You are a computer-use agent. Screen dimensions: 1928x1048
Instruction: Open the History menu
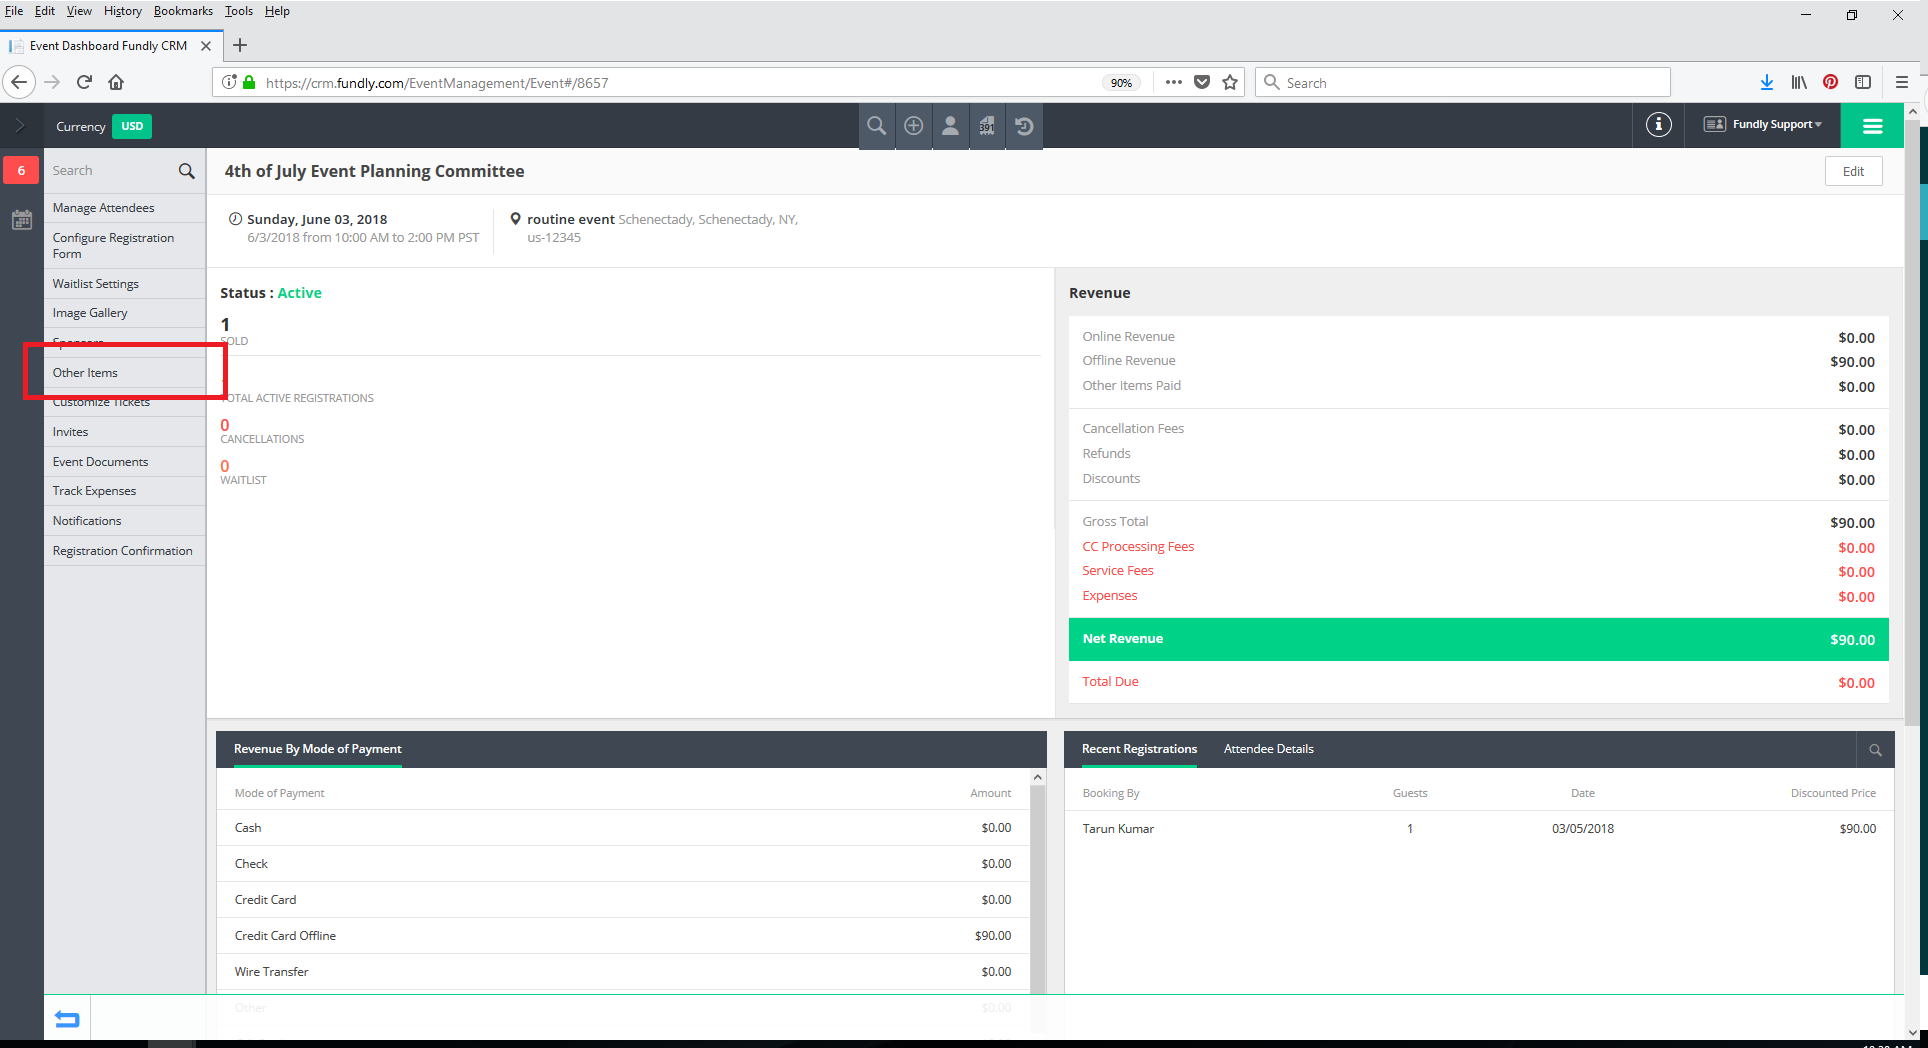pos(123,11)
